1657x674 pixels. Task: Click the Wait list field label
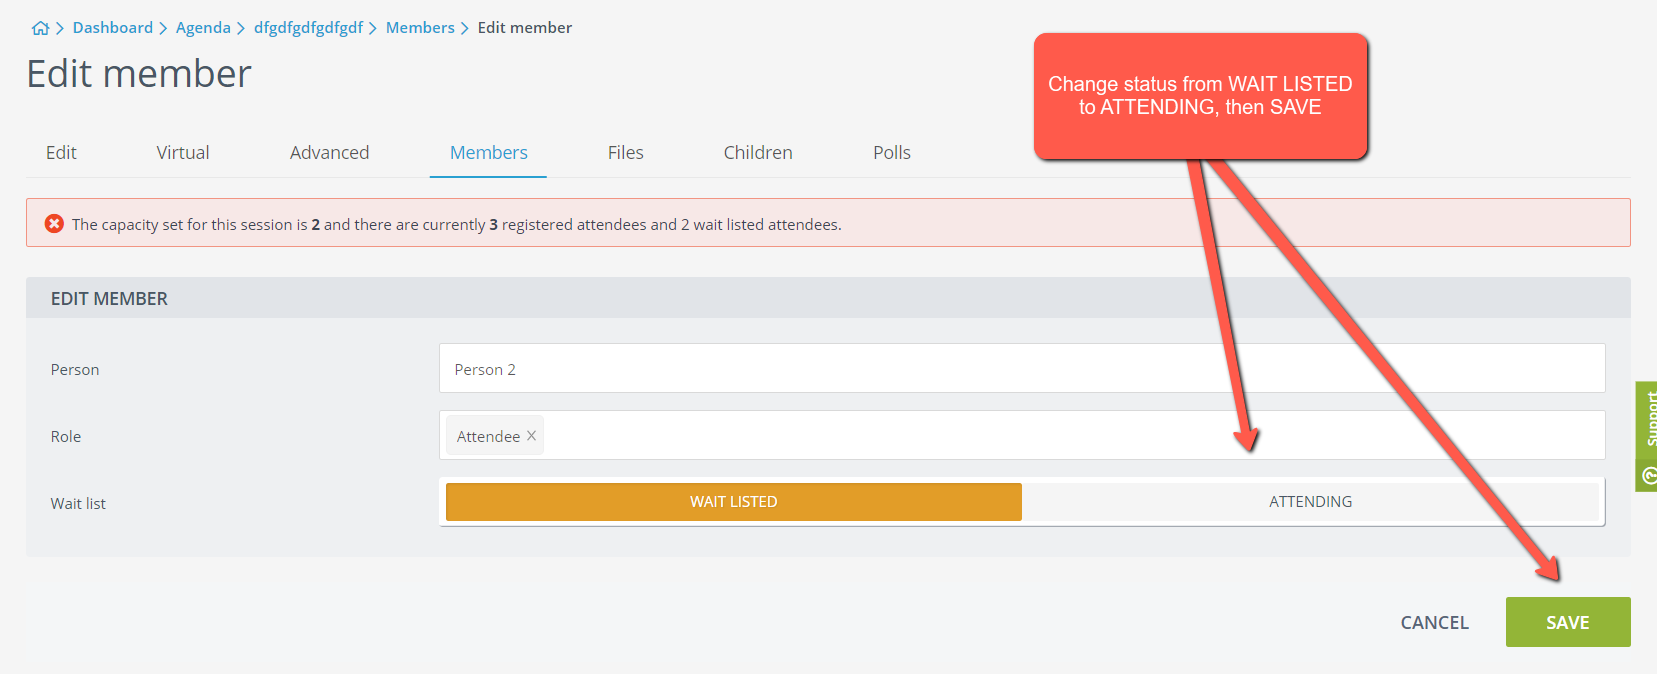click(78, 503)
